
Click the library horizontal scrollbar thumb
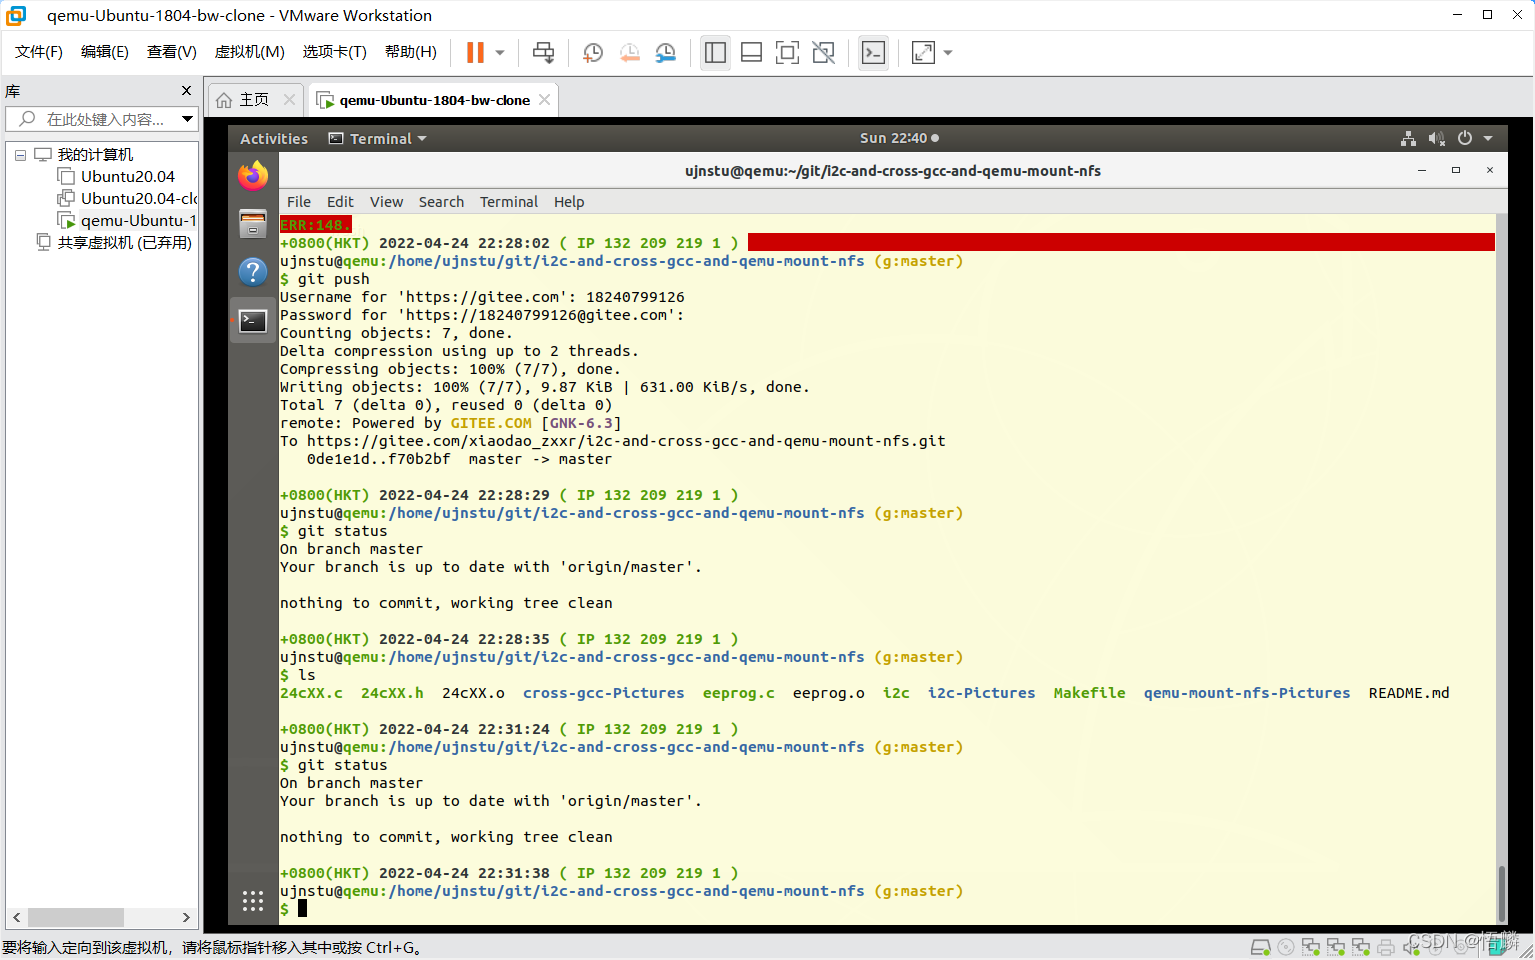click(x=76, y=917)
